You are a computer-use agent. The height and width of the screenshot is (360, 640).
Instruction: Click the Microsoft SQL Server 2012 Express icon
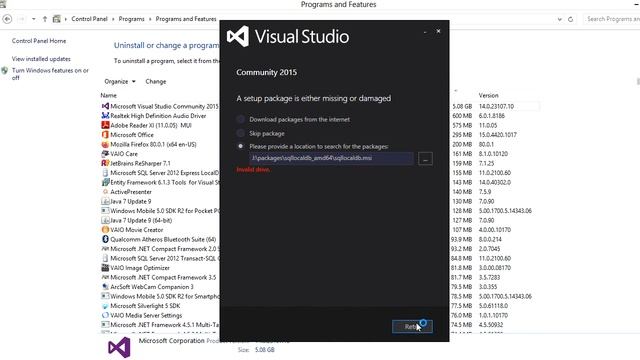click(105, 173)
